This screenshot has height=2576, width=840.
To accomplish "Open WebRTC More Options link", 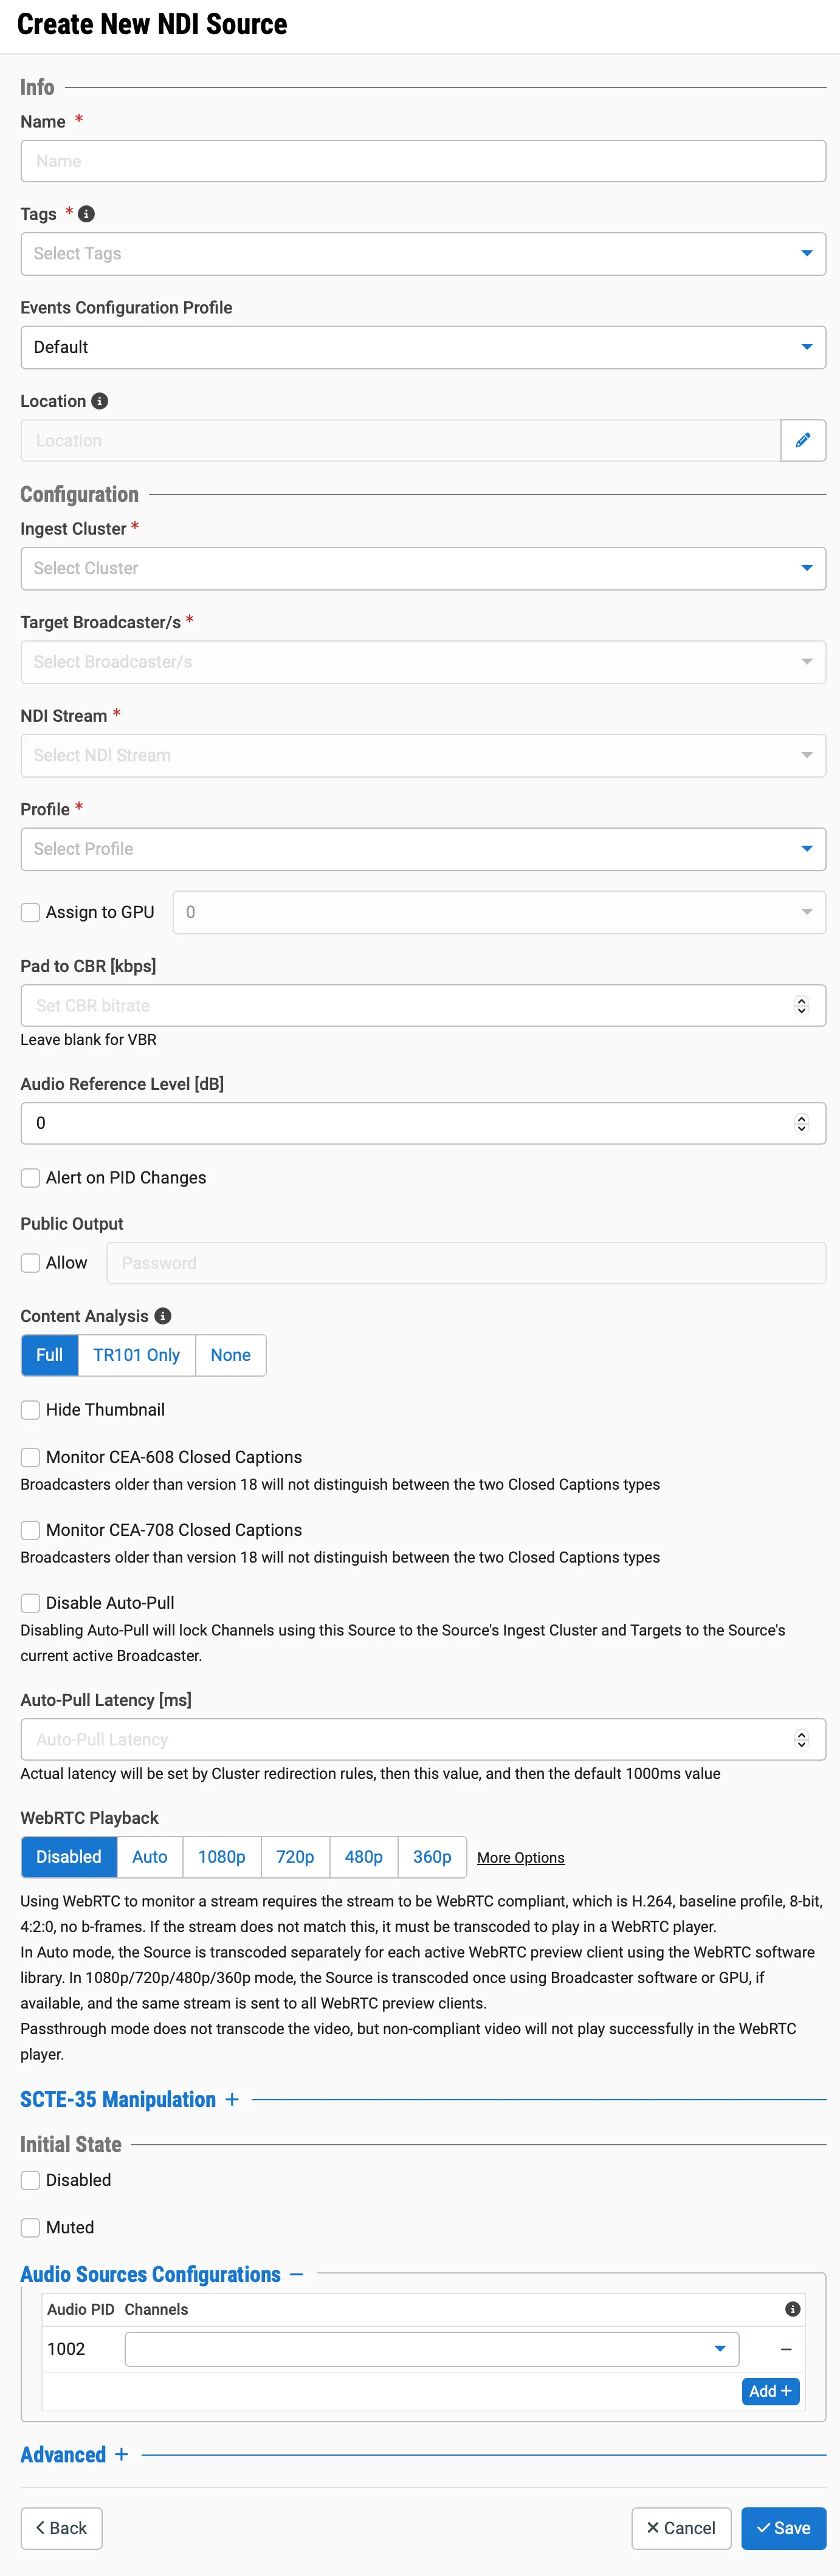I will coord(521,1858).
